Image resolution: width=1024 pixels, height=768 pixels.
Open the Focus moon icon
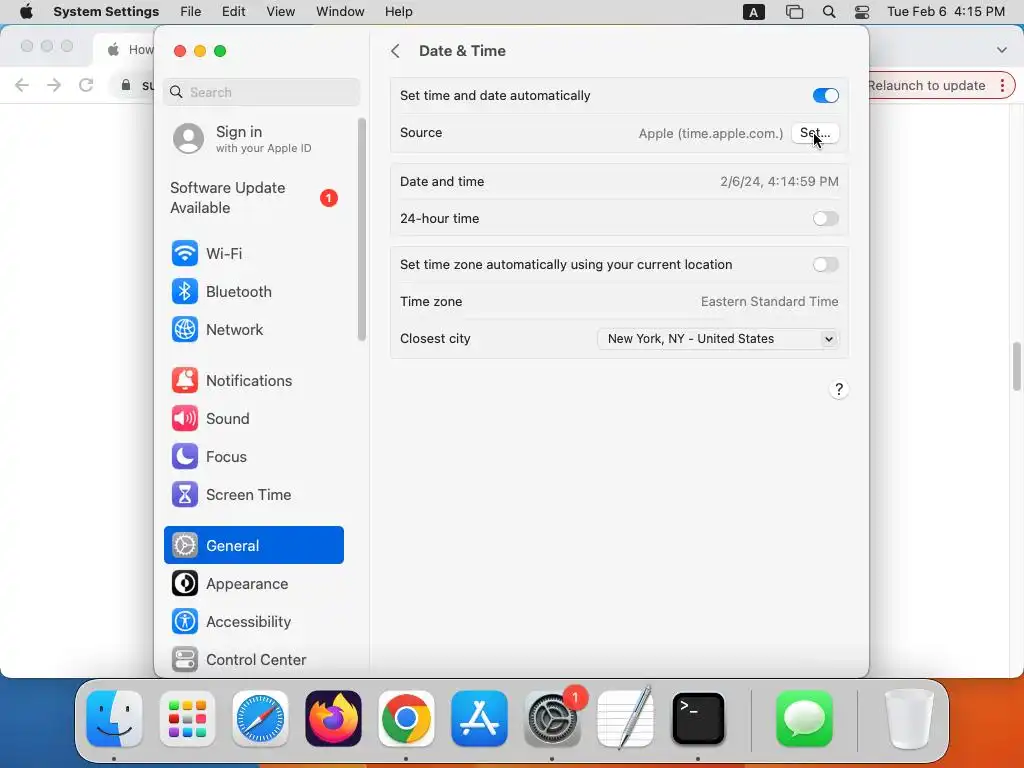(x=185, y=456)
